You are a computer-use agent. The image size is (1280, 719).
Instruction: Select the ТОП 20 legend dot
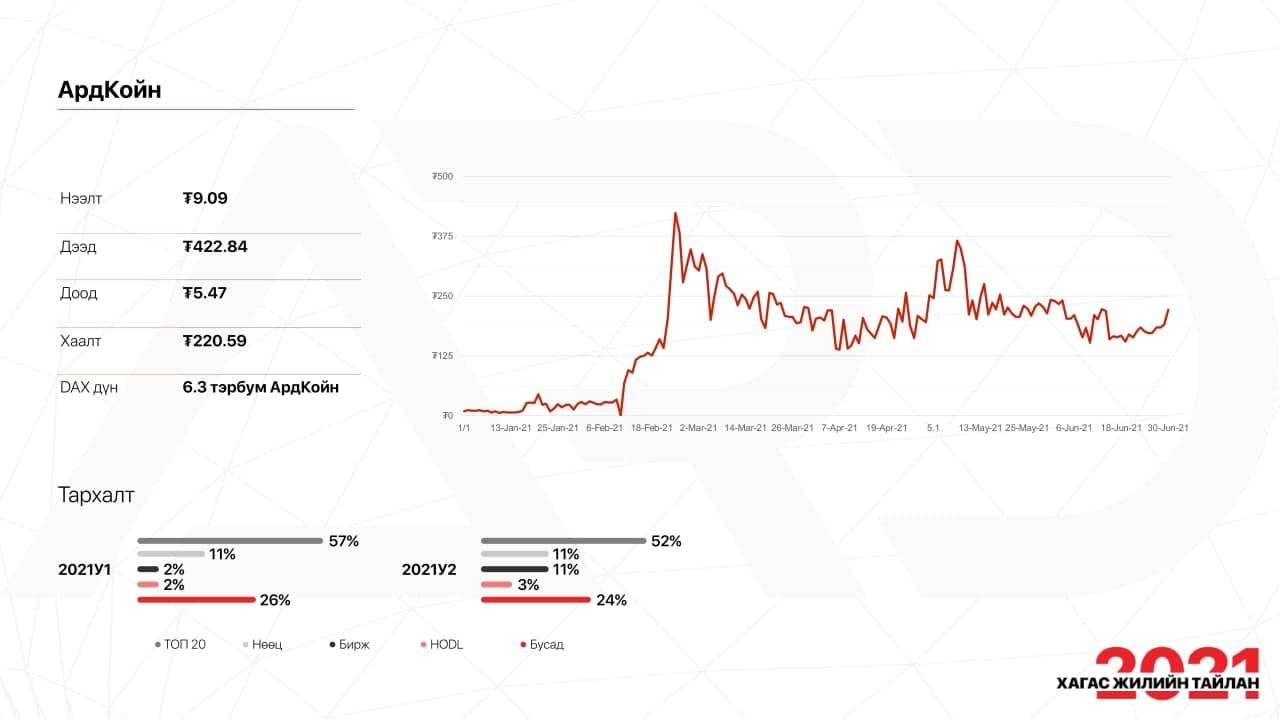158,645
